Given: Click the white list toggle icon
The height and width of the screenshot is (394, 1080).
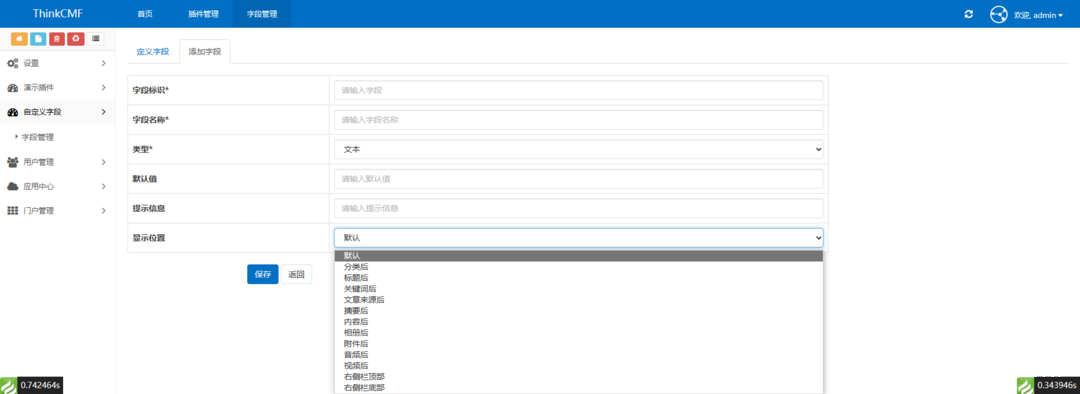Looking at the screenshot, I should (x=95, y=39).
